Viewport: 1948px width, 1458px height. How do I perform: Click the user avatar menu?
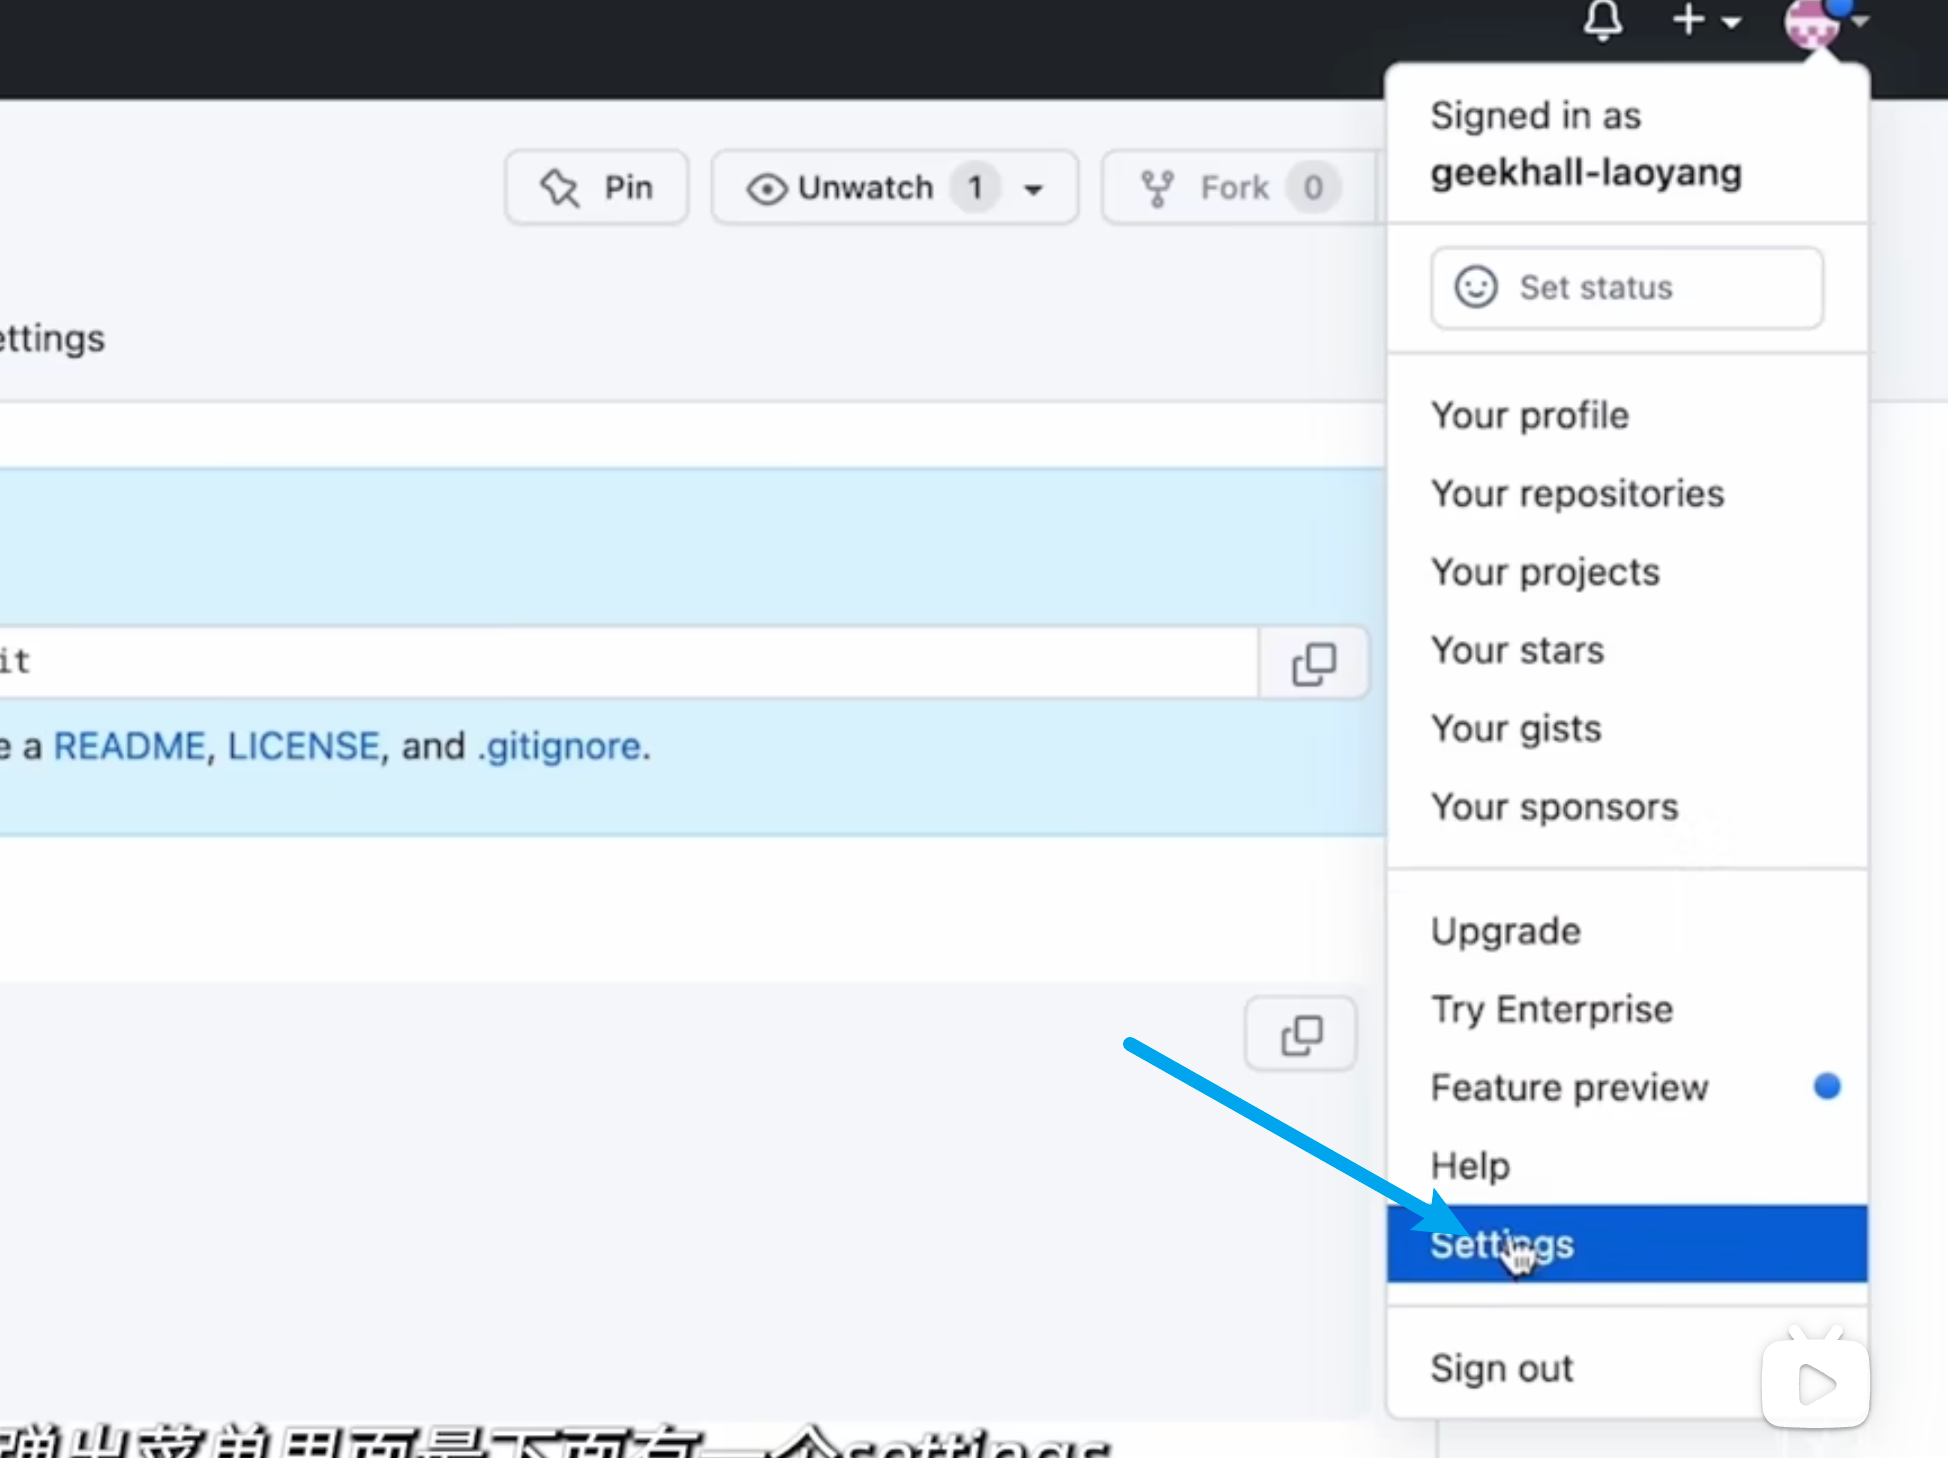point(1825,22)
